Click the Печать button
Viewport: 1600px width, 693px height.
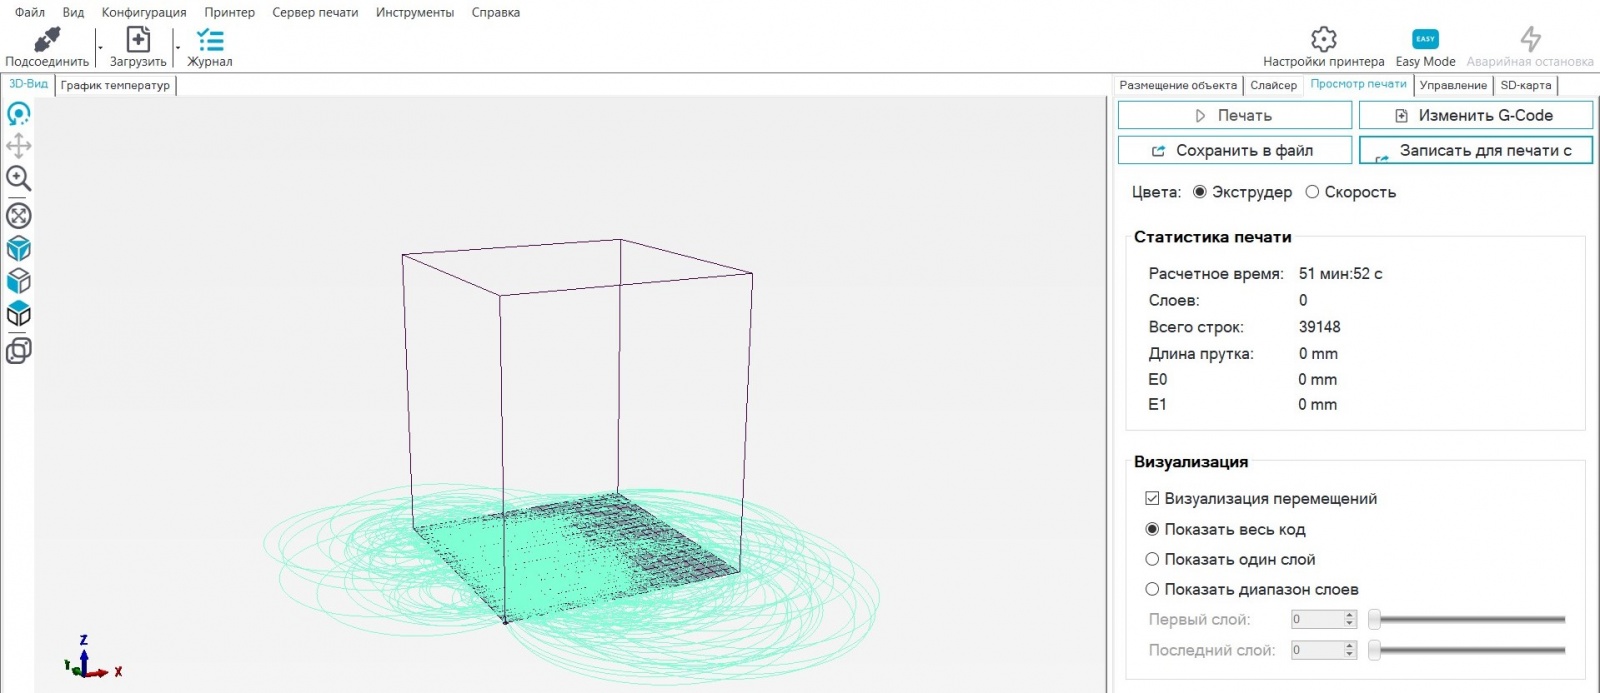click(1235, 115)
